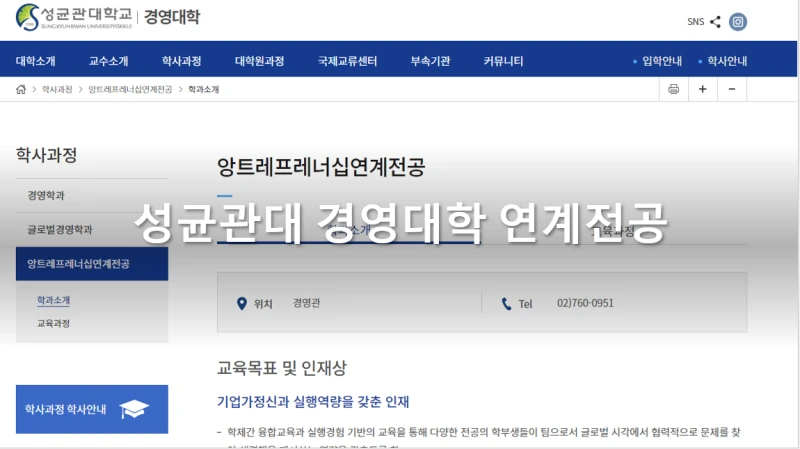Screen dimensions: 800x449
Task: Open the 교수소개 menu
Action: (x=109, y=61)
